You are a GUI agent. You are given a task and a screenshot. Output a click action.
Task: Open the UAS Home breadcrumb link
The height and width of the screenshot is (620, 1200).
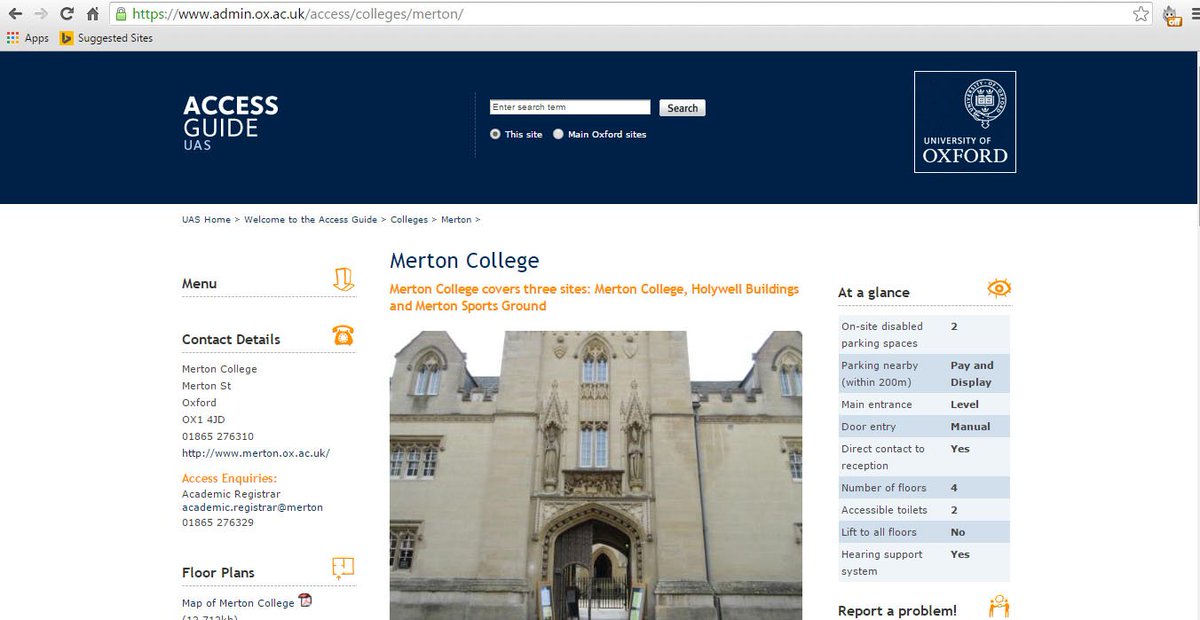tap(206, 219)
